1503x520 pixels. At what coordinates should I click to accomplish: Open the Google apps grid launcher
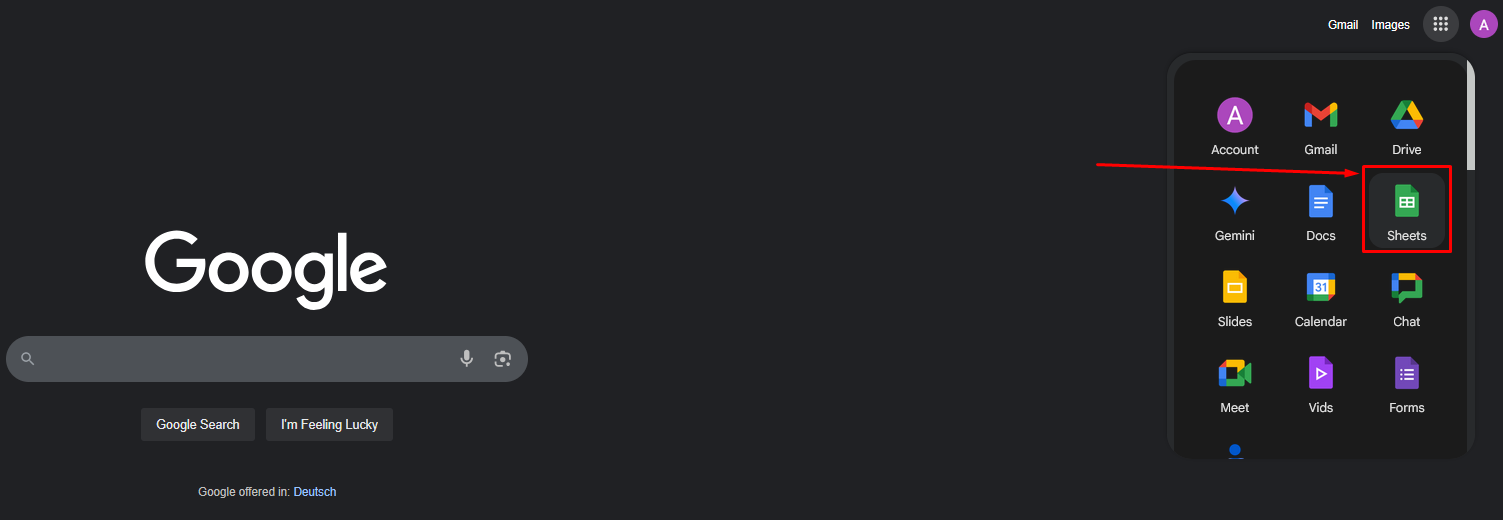point(1440,24)
